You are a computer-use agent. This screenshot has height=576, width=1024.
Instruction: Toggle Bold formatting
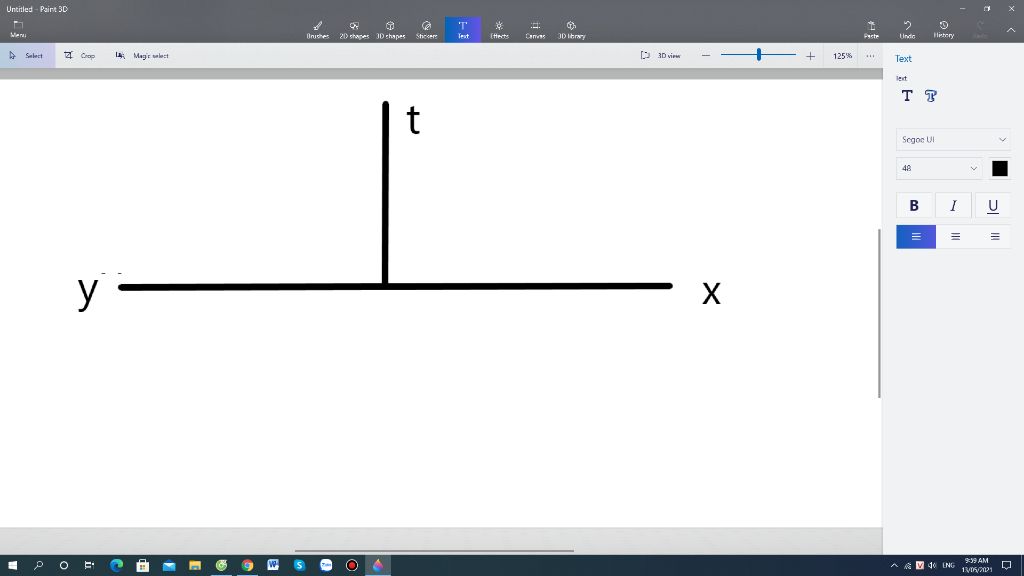914,206
